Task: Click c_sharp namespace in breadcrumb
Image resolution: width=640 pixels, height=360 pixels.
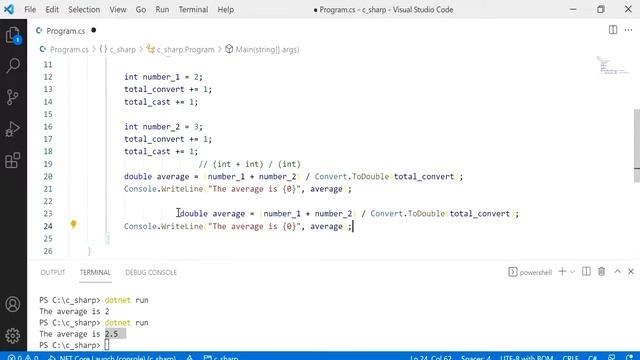Action: [x=118, y=49]
